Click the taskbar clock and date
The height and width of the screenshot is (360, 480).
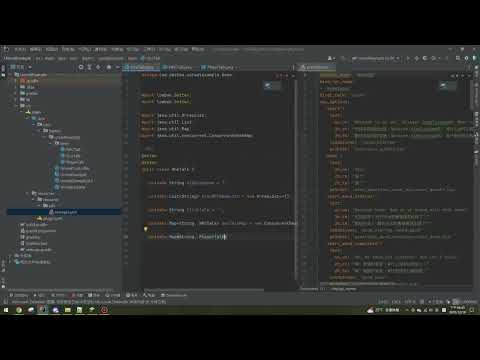(457, 310)
